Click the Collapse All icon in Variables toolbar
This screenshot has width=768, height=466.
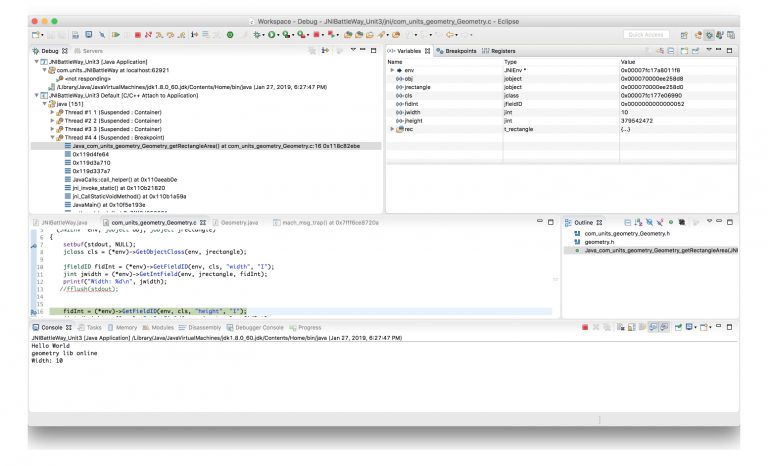671,50
